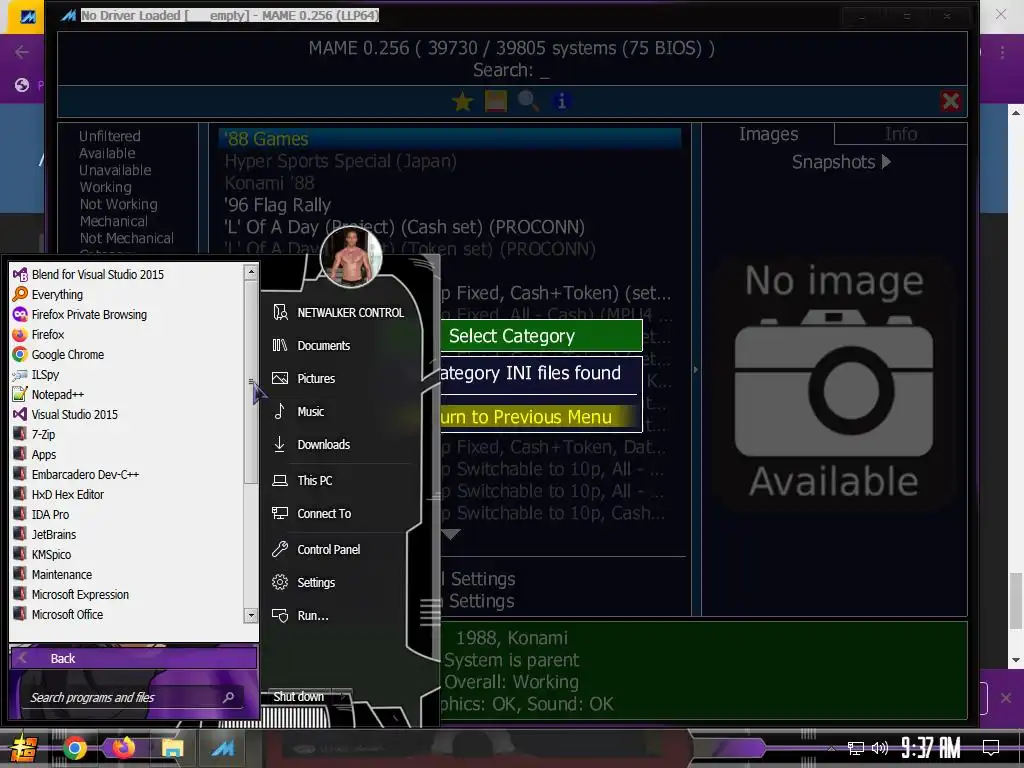This screenshot has width=1024, height=768.
Task: Select the Unfiltered filter in MAME
Action: point(110,136)
